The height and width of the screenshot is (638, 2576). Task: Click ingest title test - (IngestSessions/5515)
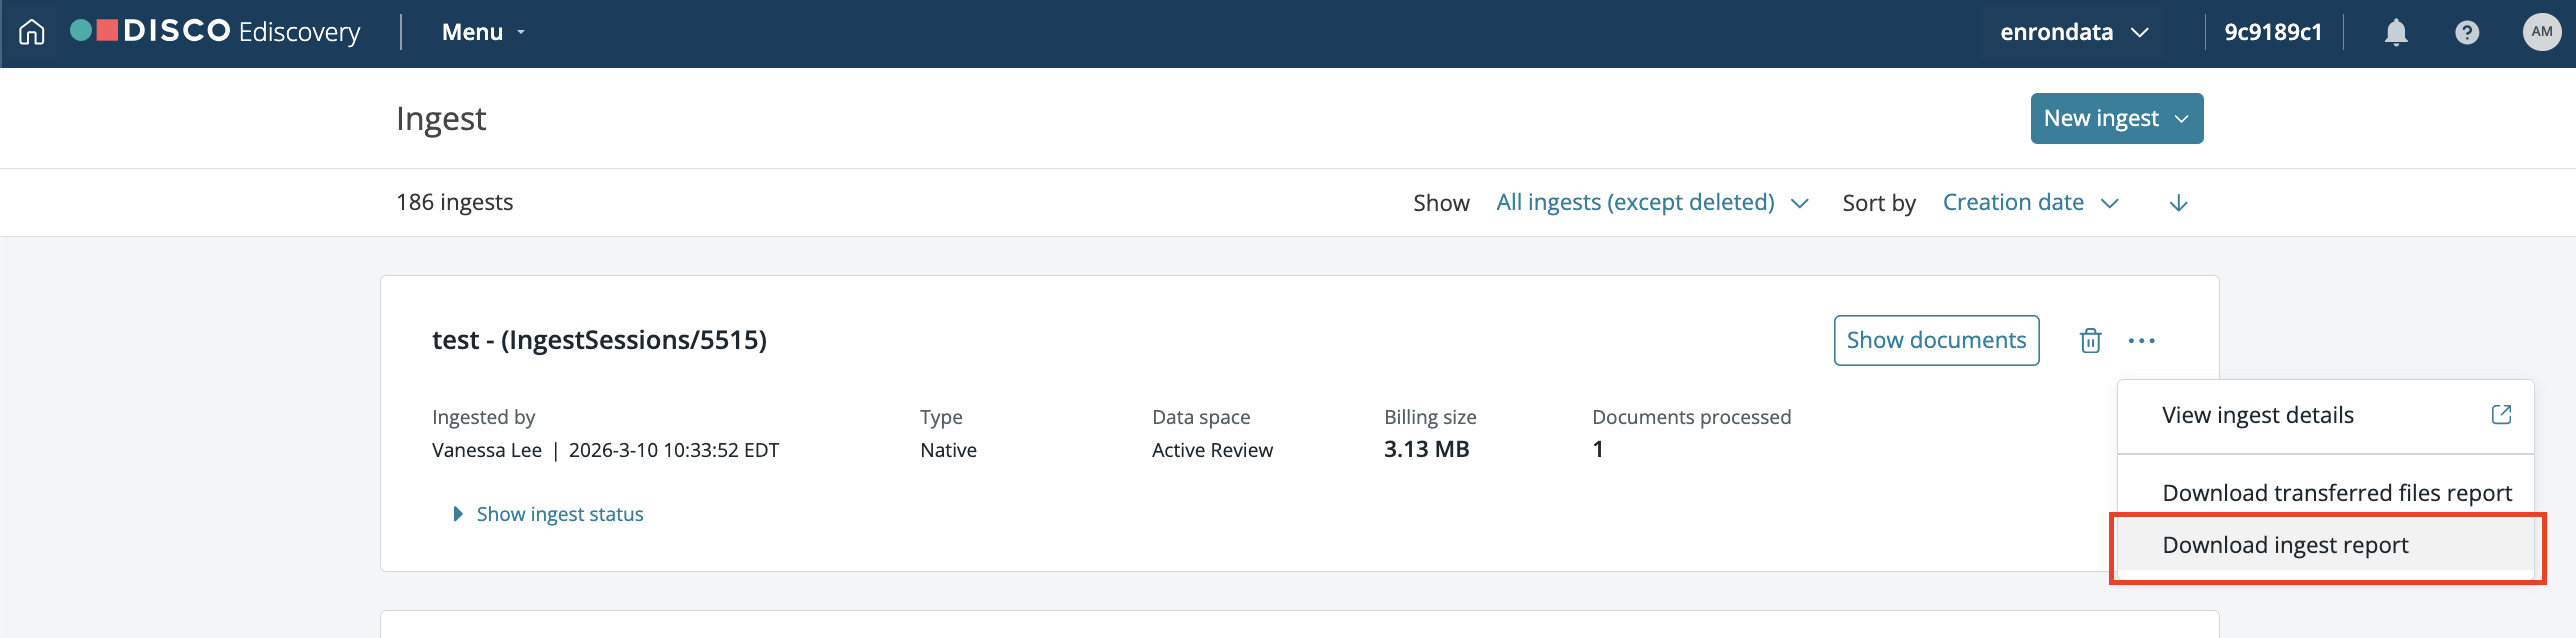(599, 340)
